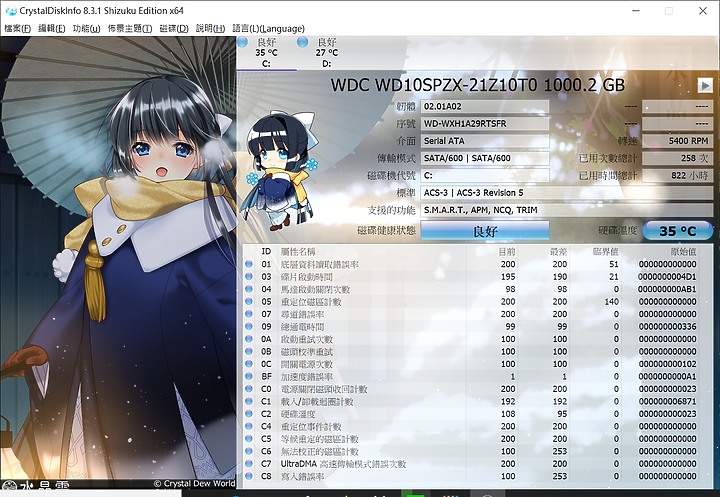This screenshot has width=720, height=497.
Task: Select the D: drive tab at 27 °C
Action: [x=326, y=53]
